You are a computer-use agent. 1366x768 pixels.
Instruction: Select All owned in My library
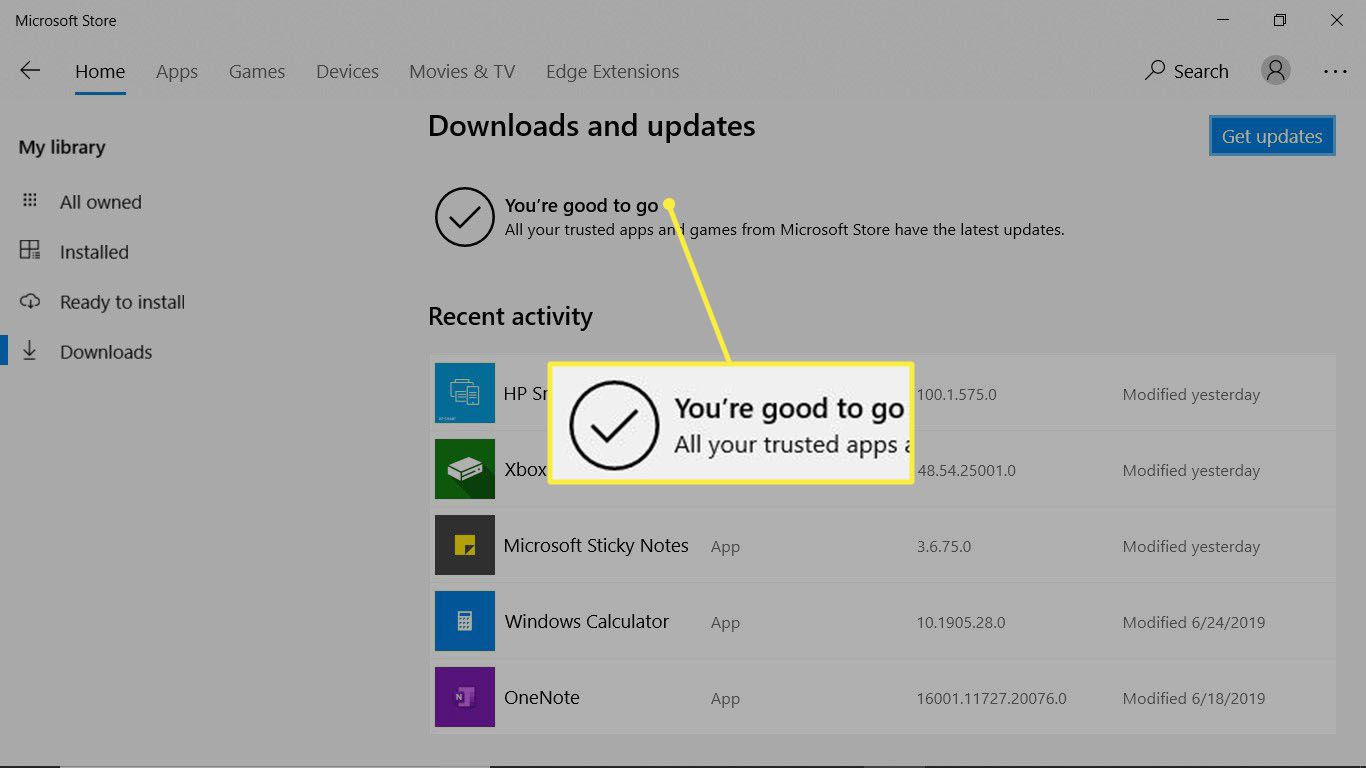101,202
